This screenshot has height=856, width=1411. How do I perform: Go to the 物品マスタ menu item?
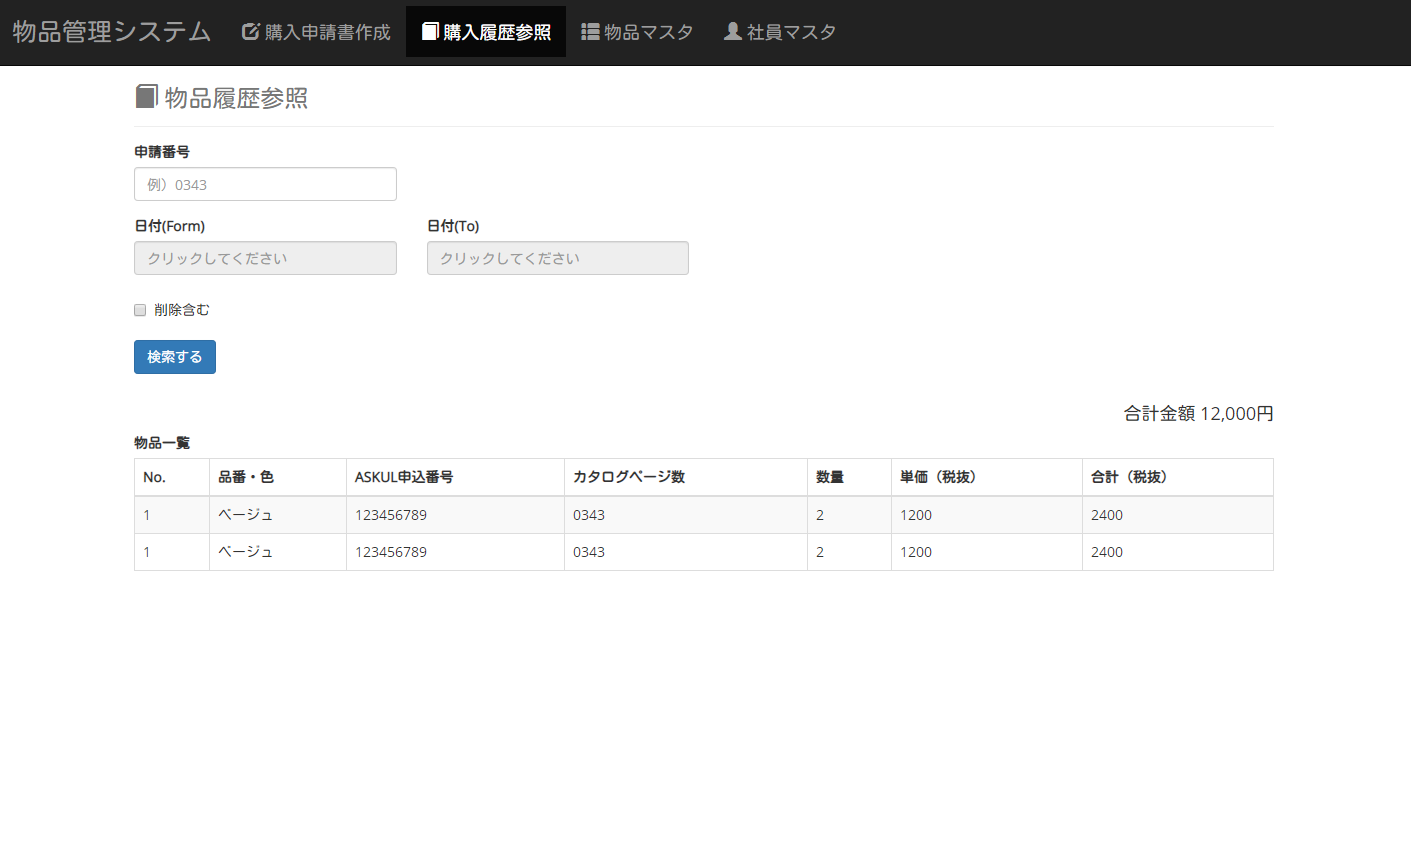pos(648,32)
